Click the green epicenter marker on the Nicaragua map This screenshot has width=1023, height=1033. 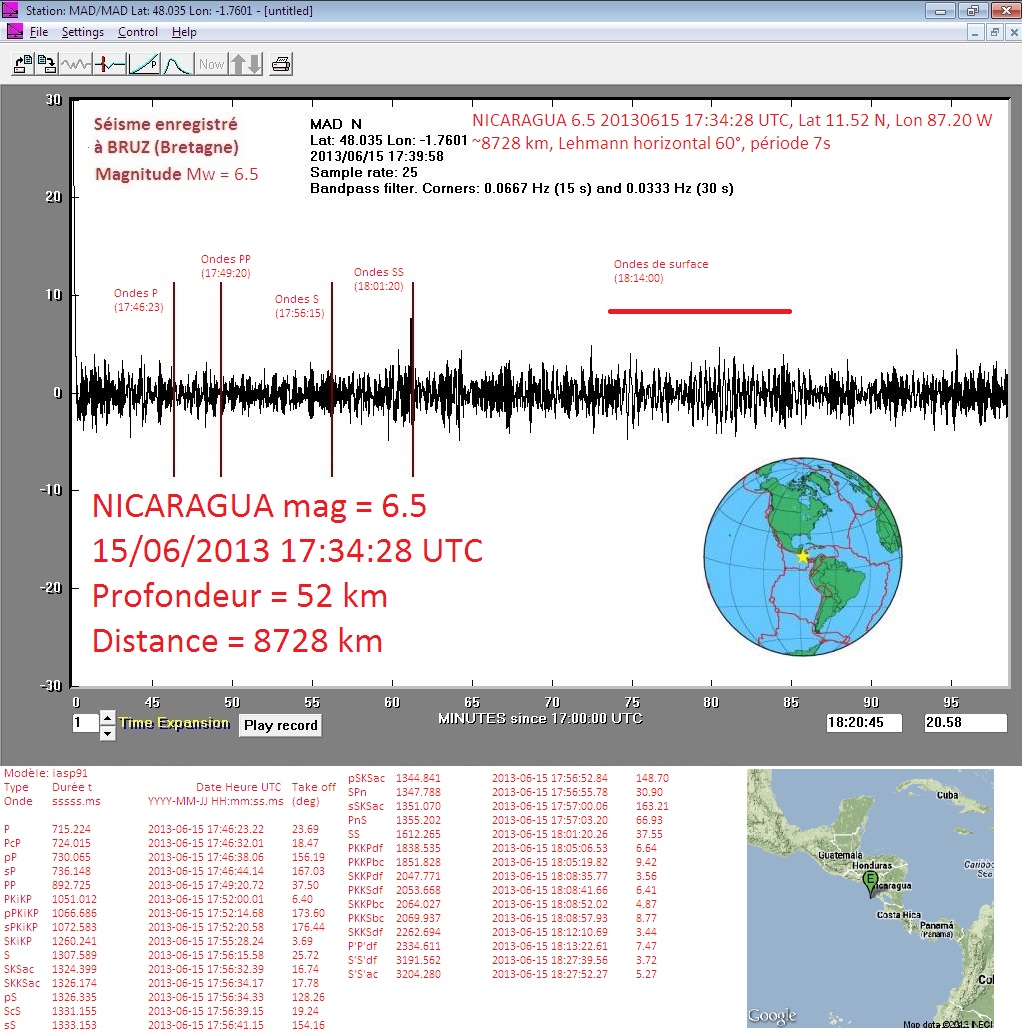click(870, 881)
